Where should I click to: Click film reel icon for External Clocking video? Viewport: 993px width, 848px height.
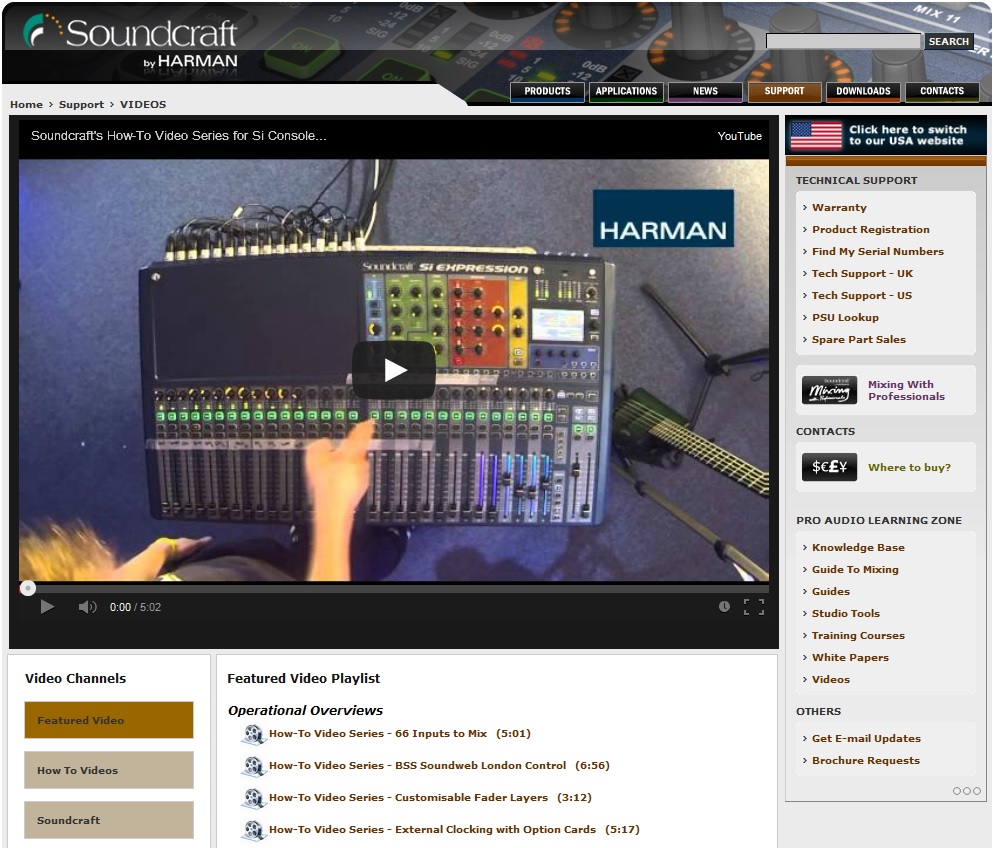coord(253,830)
